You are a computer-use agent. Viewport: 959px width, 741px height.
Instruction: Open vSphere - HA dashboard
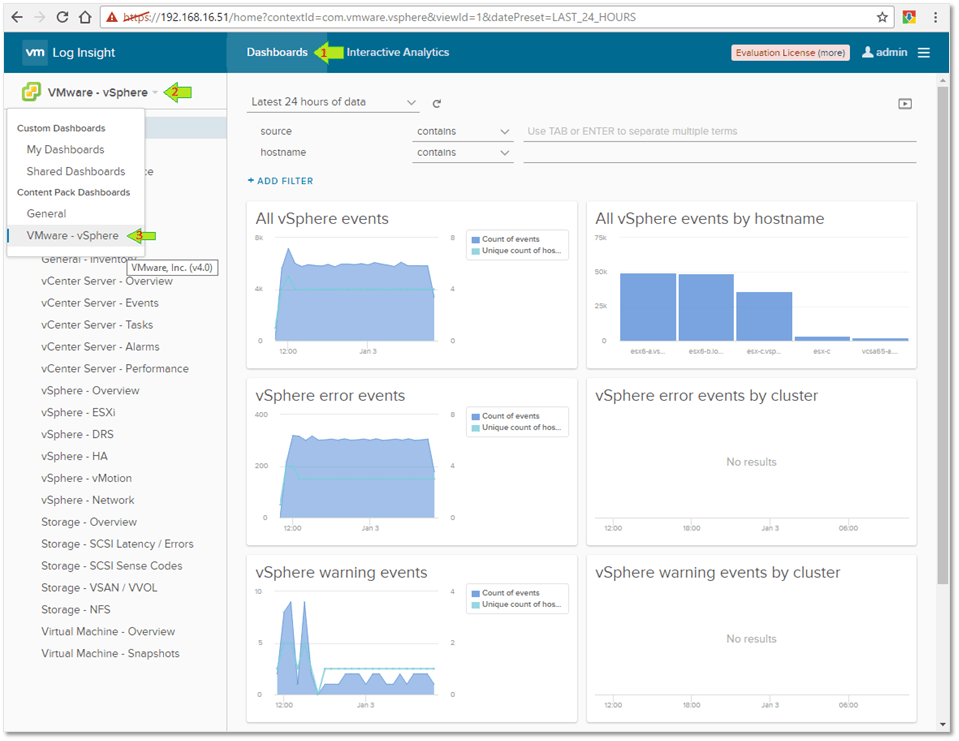click(75, 457)
